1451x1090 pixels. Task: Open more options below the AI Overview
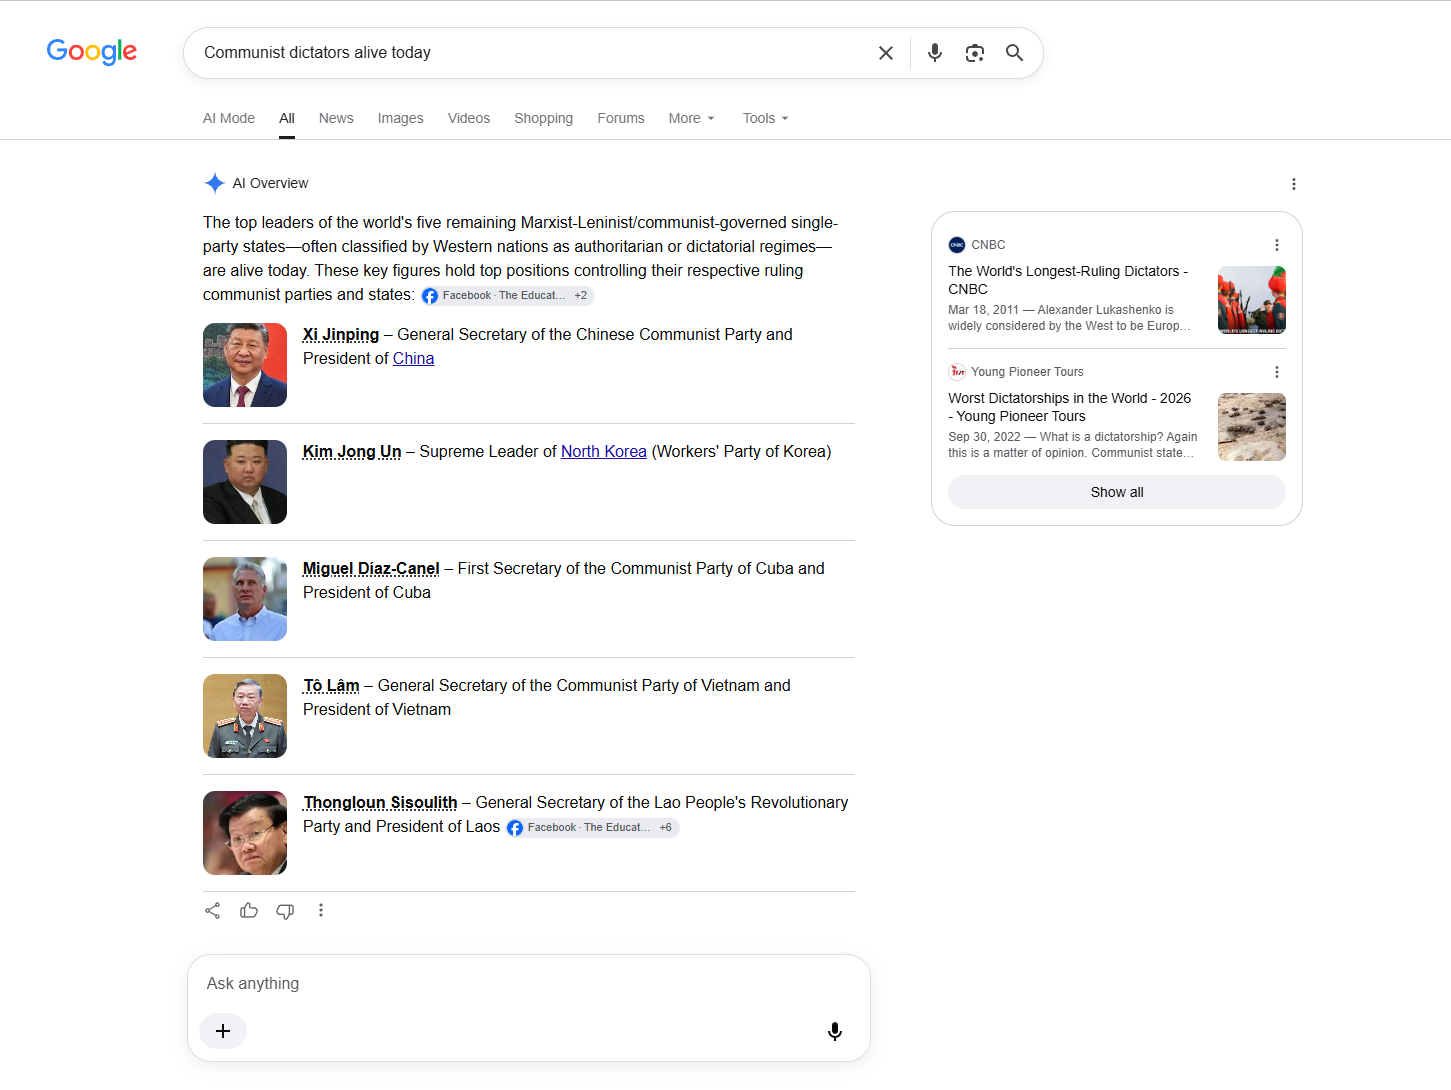click(321, 910)
